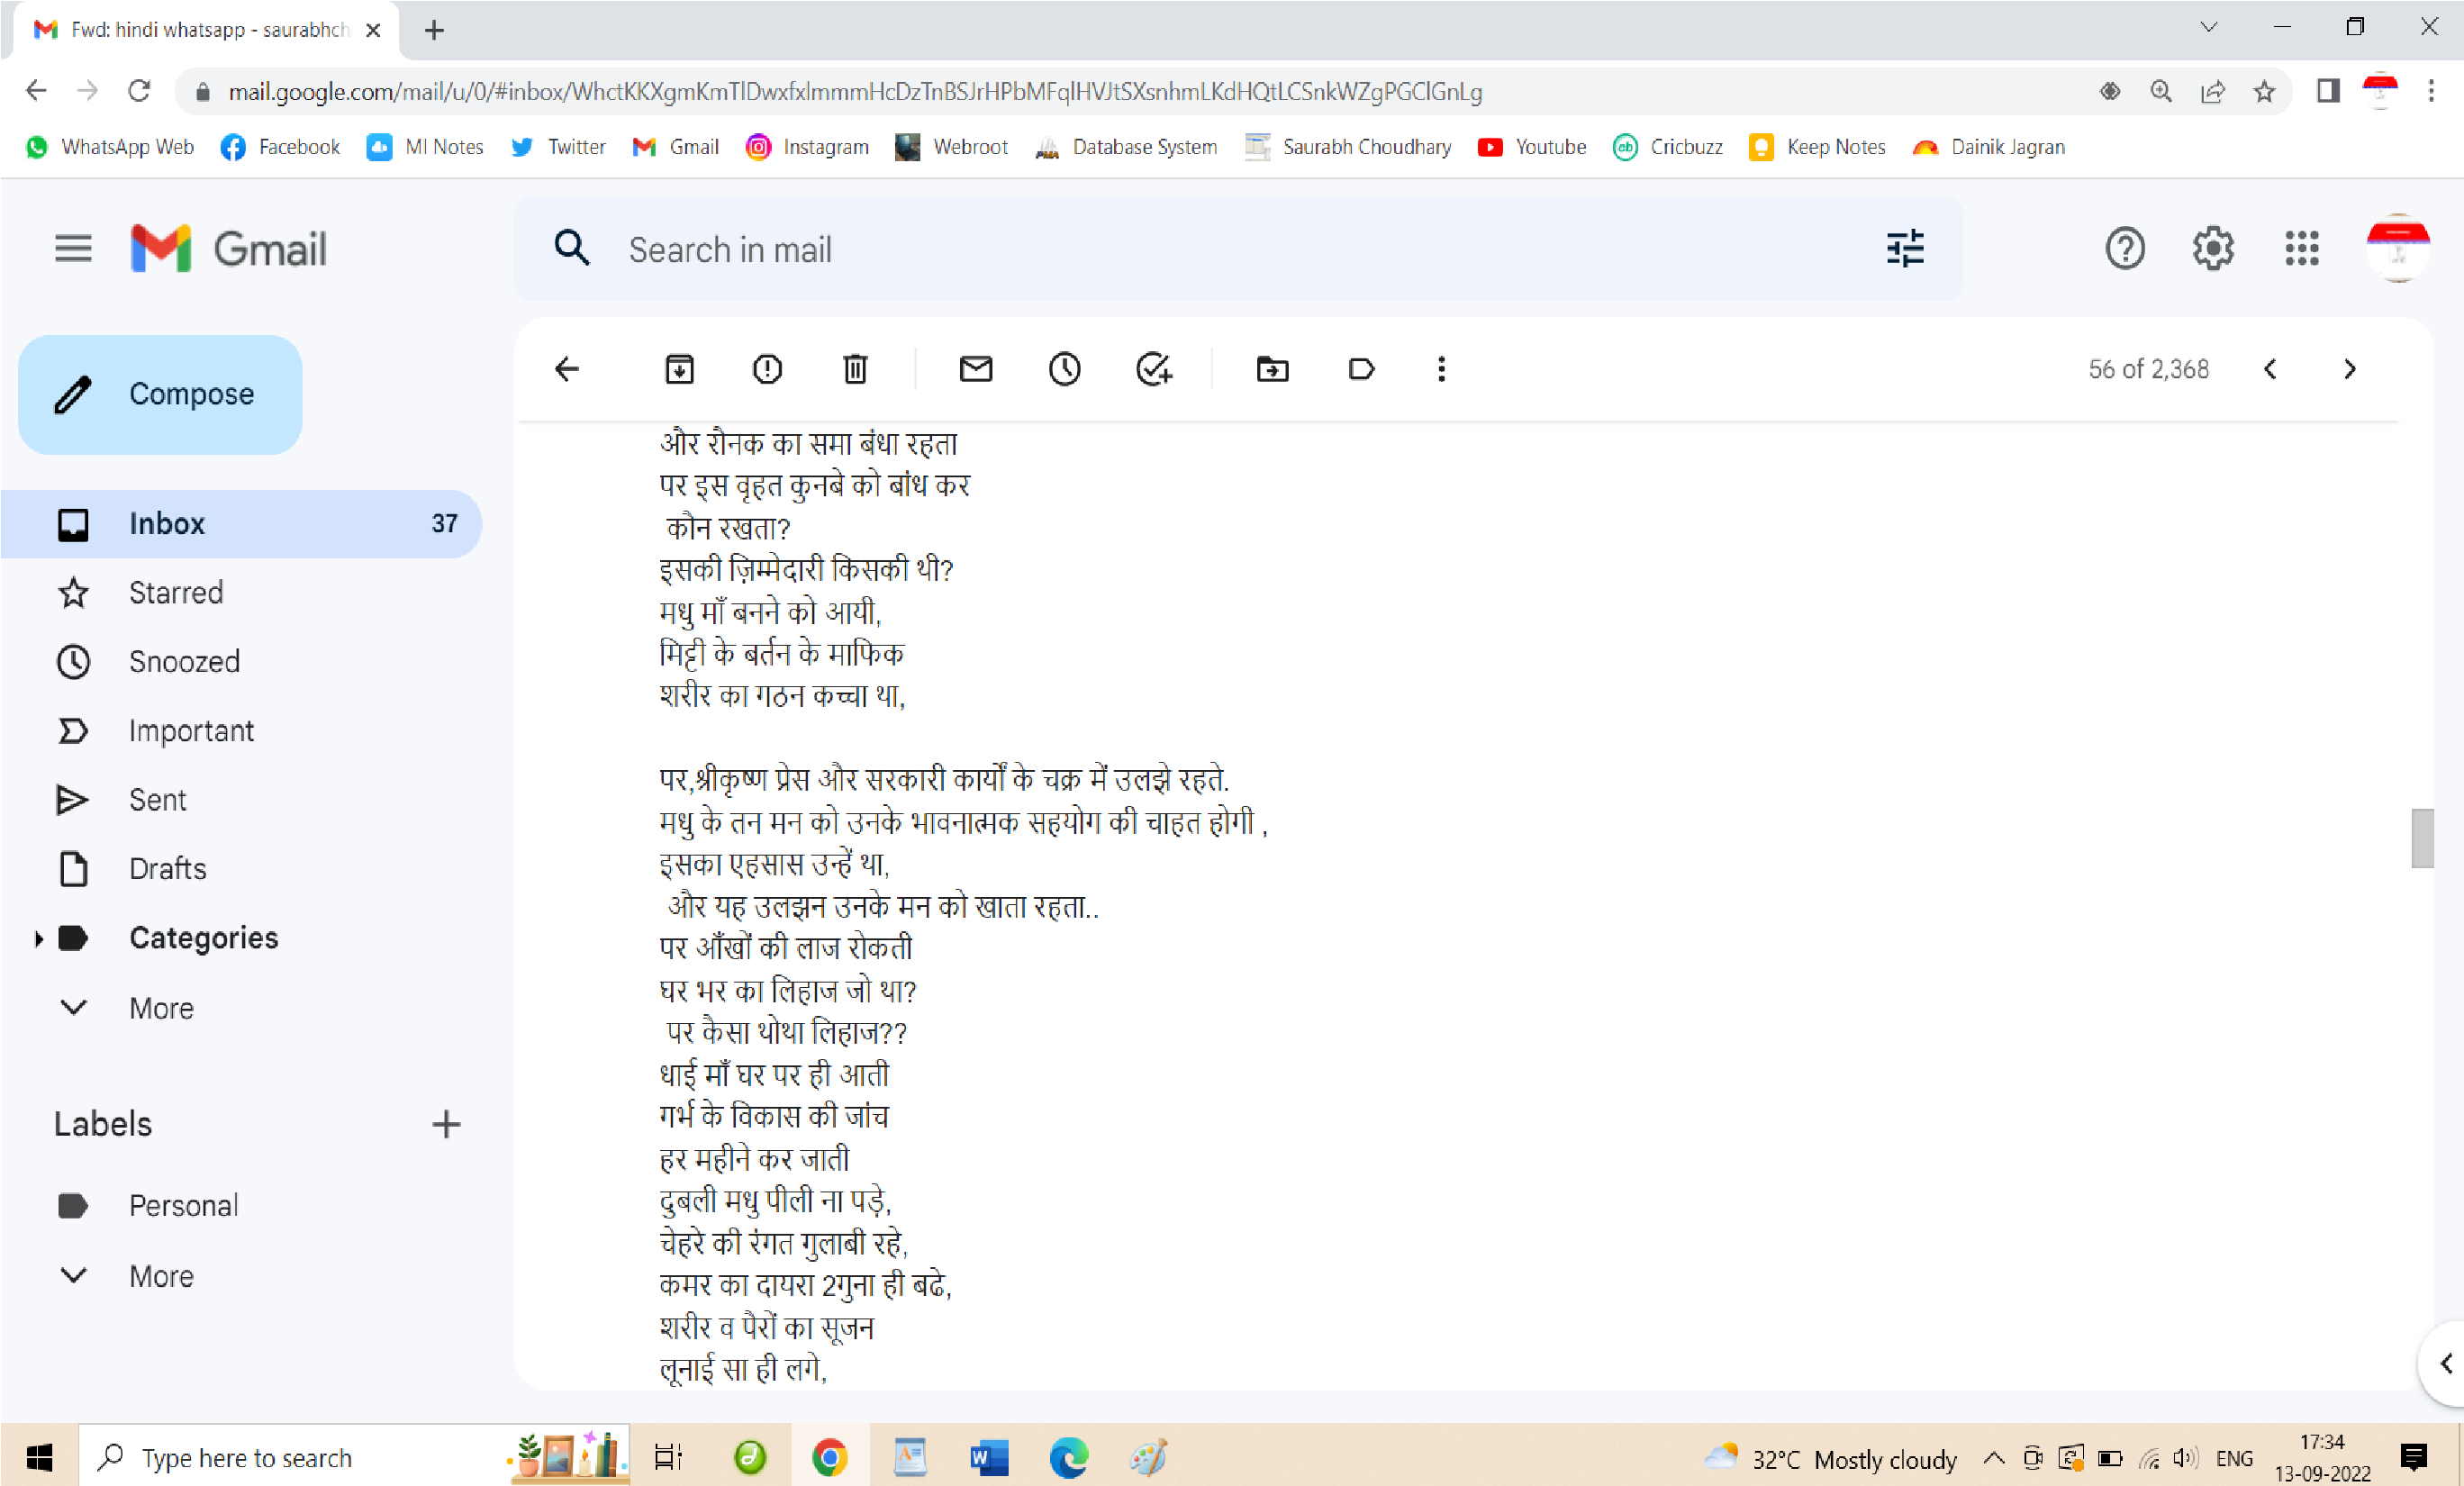This screenshot has height=1486, width=2464.
Task: Report this email as spam
Action: 767,369
